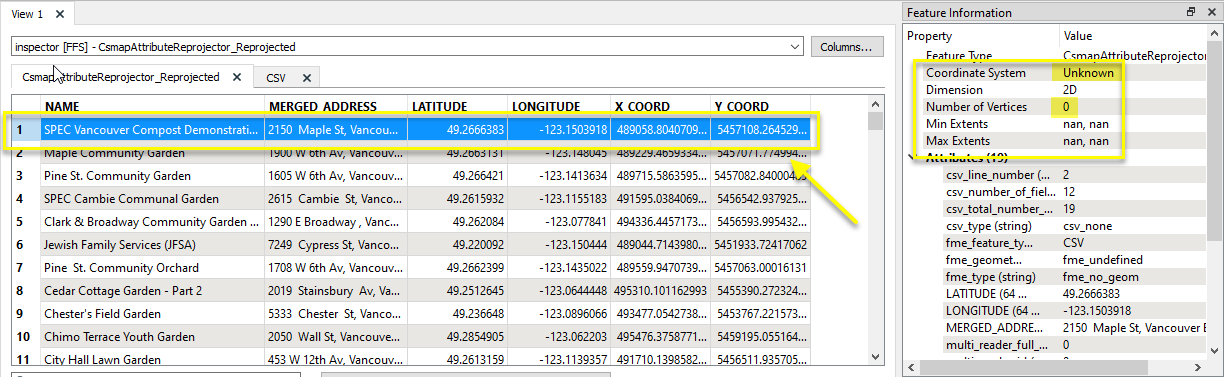Screen dimensions: 1224x377
Task: Float the Feature Information panel
Action: (x=1191, y=12)
